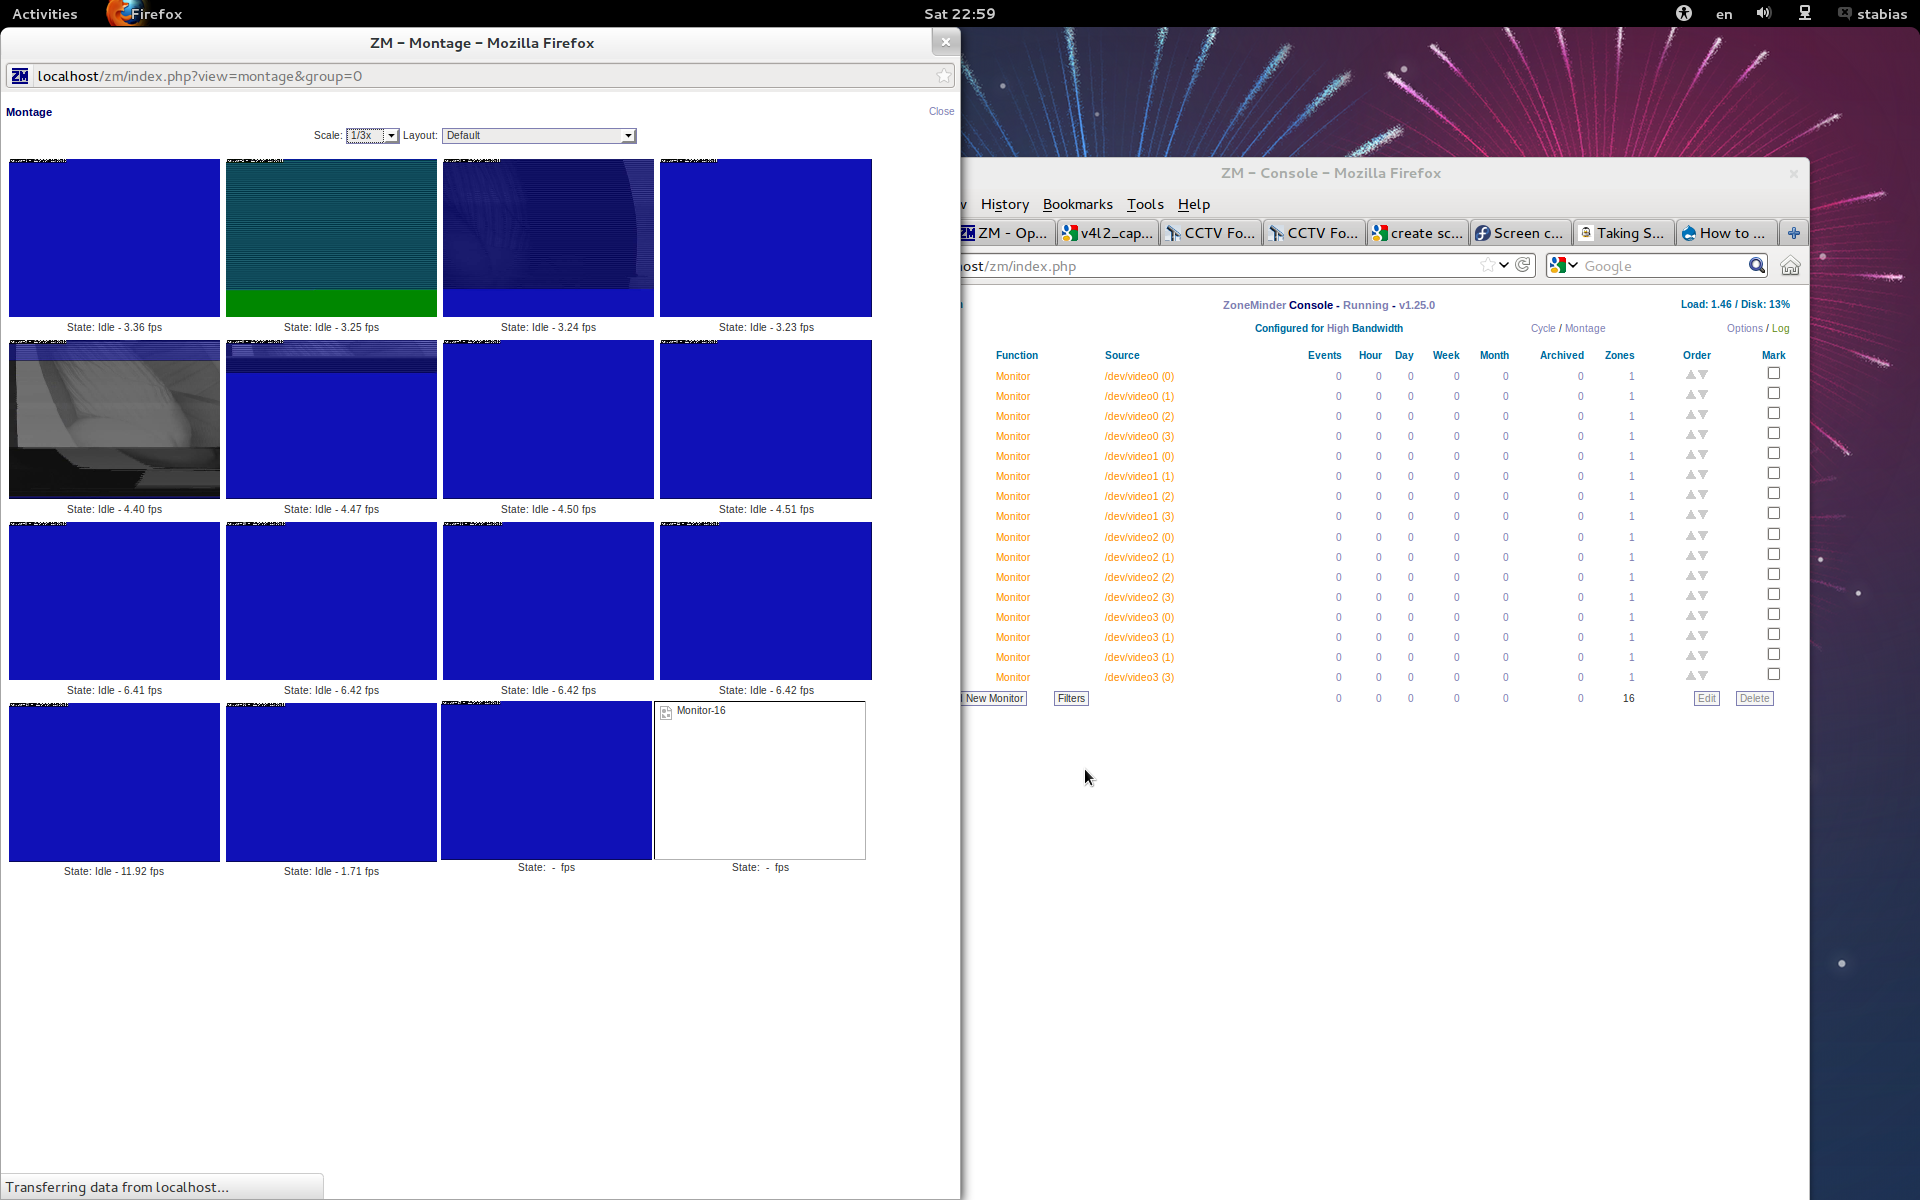Switch to the 'v4l2_cap...' tab
The width and height of the screenshot is (1920, 1200).
point(1108,233)
